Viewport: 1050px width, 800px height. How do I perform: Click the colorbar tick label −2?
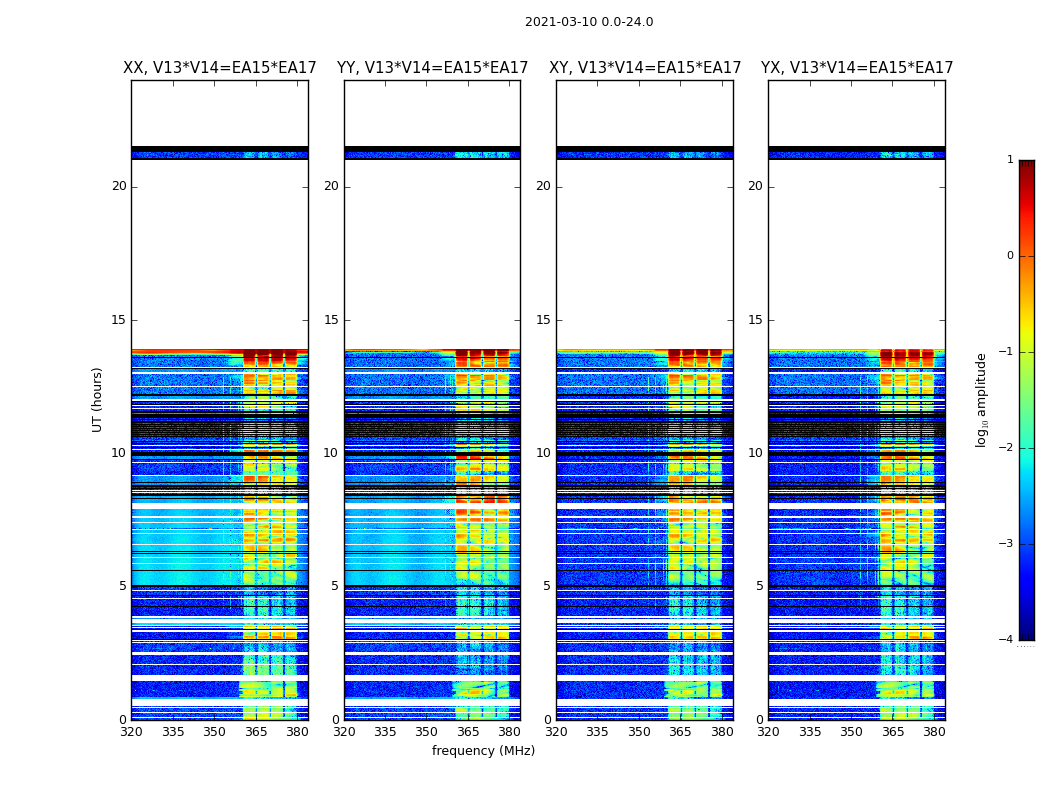coord(1006,448)
